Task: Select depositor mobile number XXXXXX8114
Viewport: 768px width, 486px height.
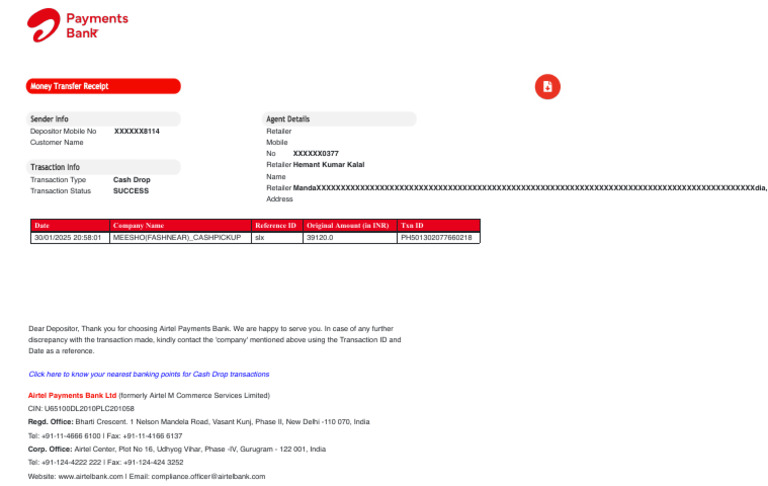Action: point(137,131)
